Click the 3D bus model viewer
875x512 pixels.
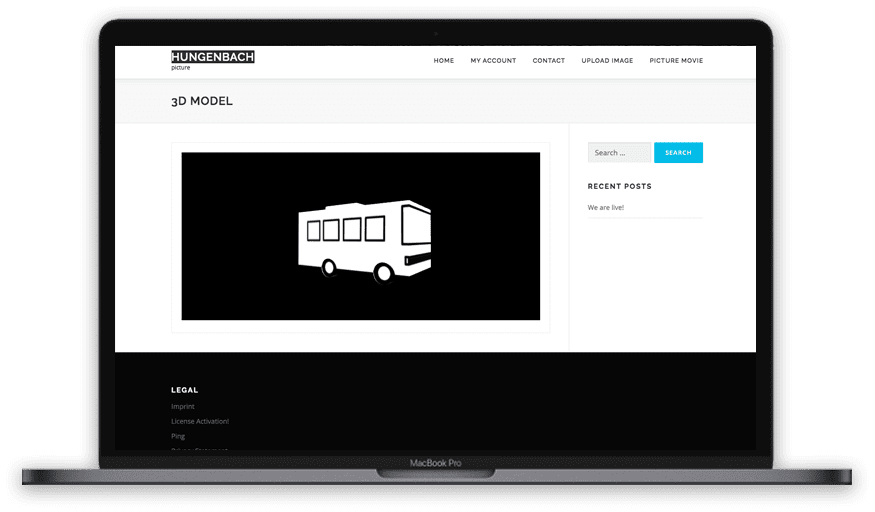click(x=360, y=236)
